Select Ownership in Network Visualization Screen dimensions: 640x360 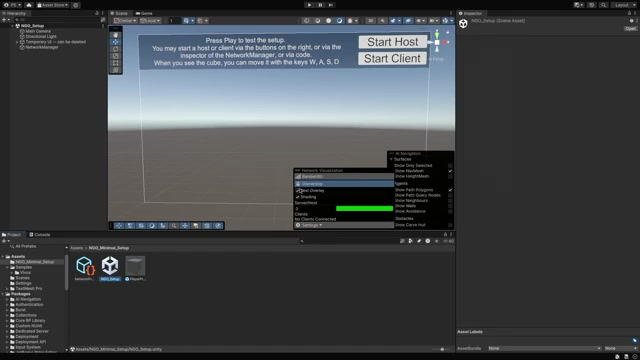[344, 184]
